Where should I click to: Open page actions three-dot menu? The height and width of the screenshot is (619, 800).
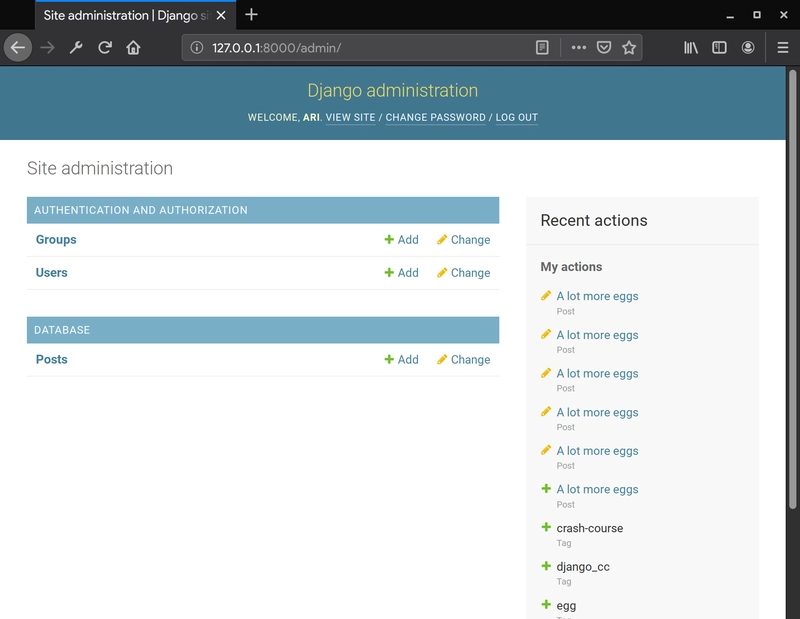click(579, 48)
